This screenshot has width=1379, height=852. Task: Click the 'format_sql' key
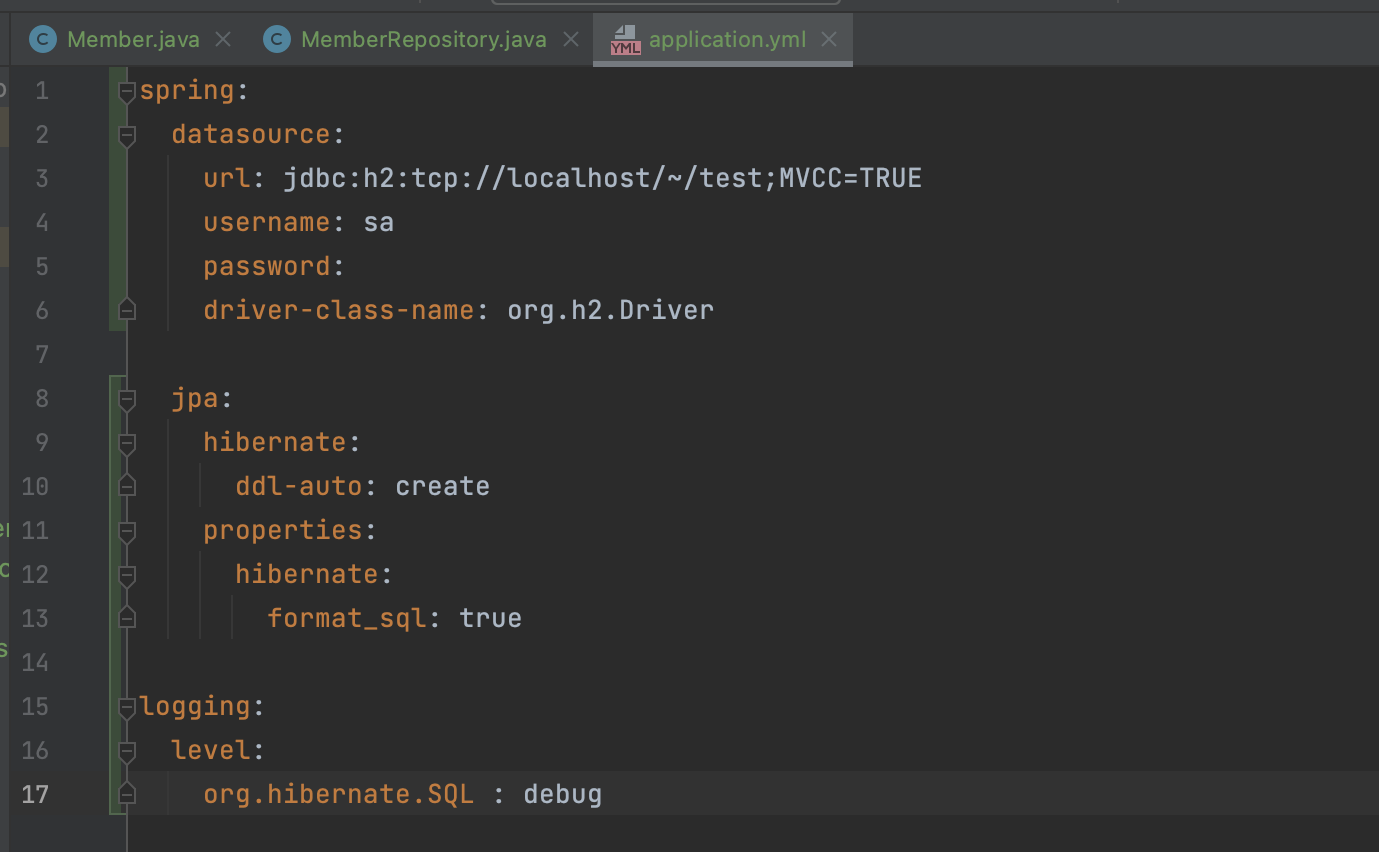[x=347, y=619]
